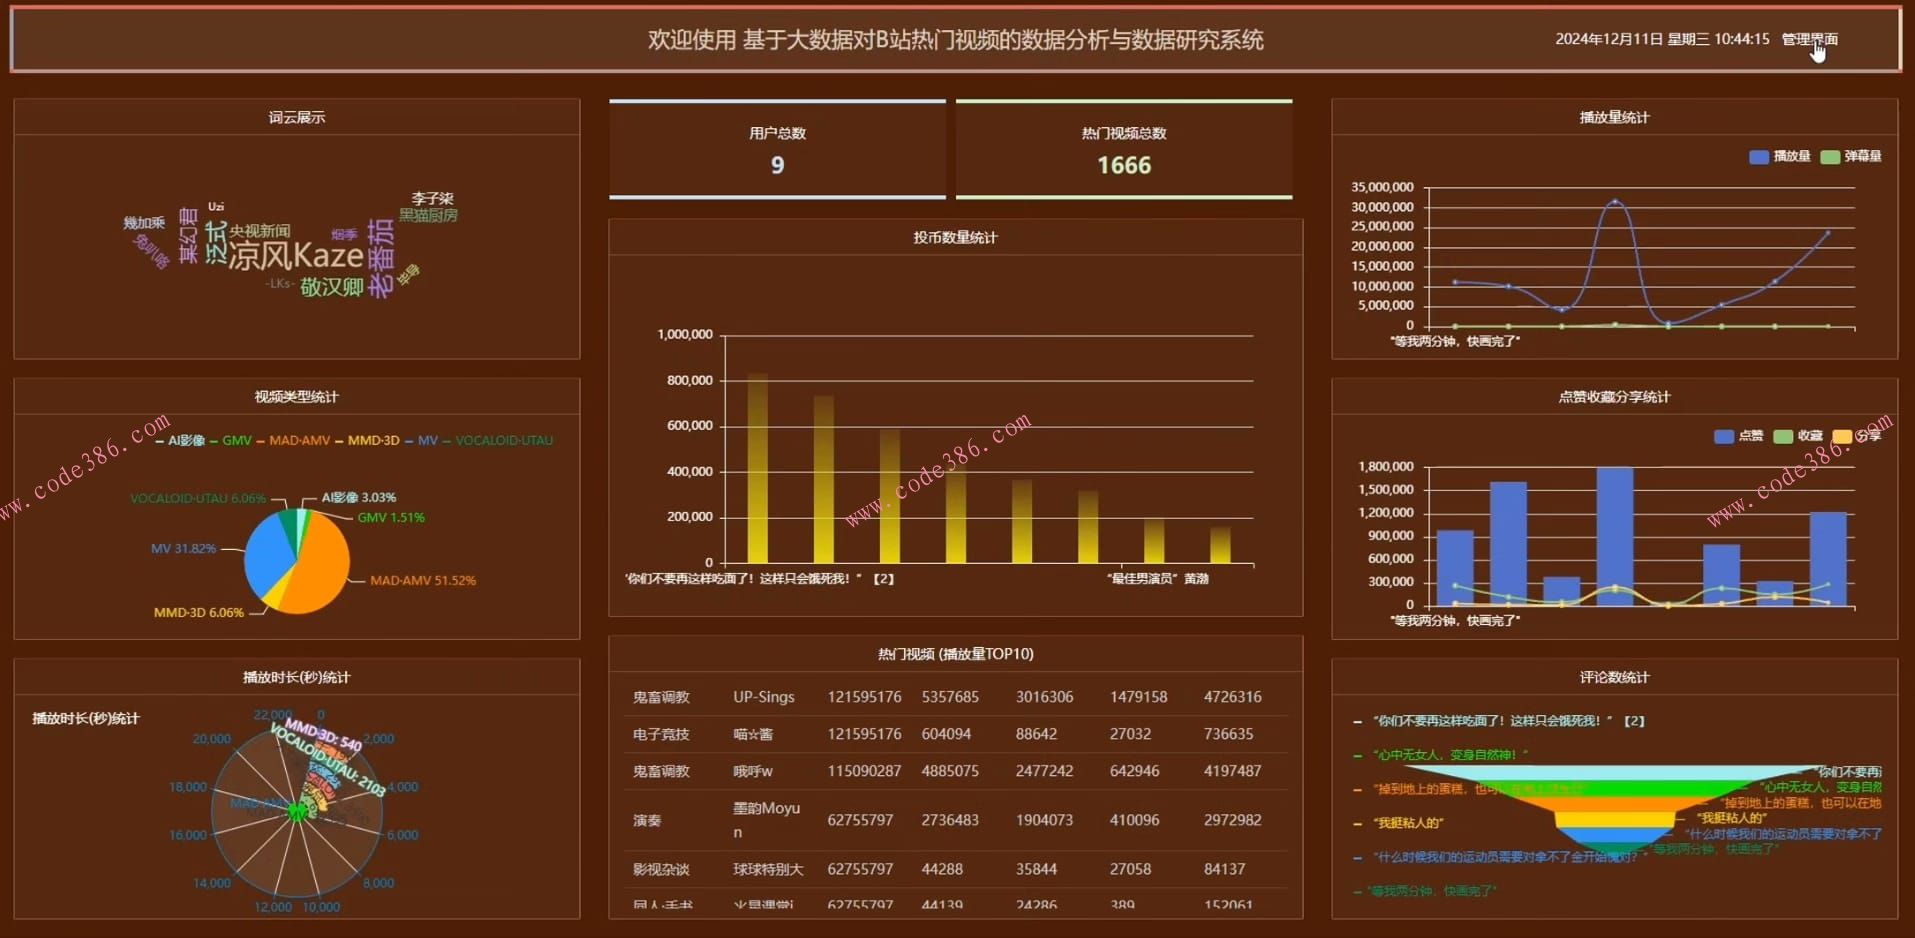Image resolution: width=1915 pixels, height=938 pixels.
Task: Click the "MV 31.82%" pie label
Action: [183, 548]
